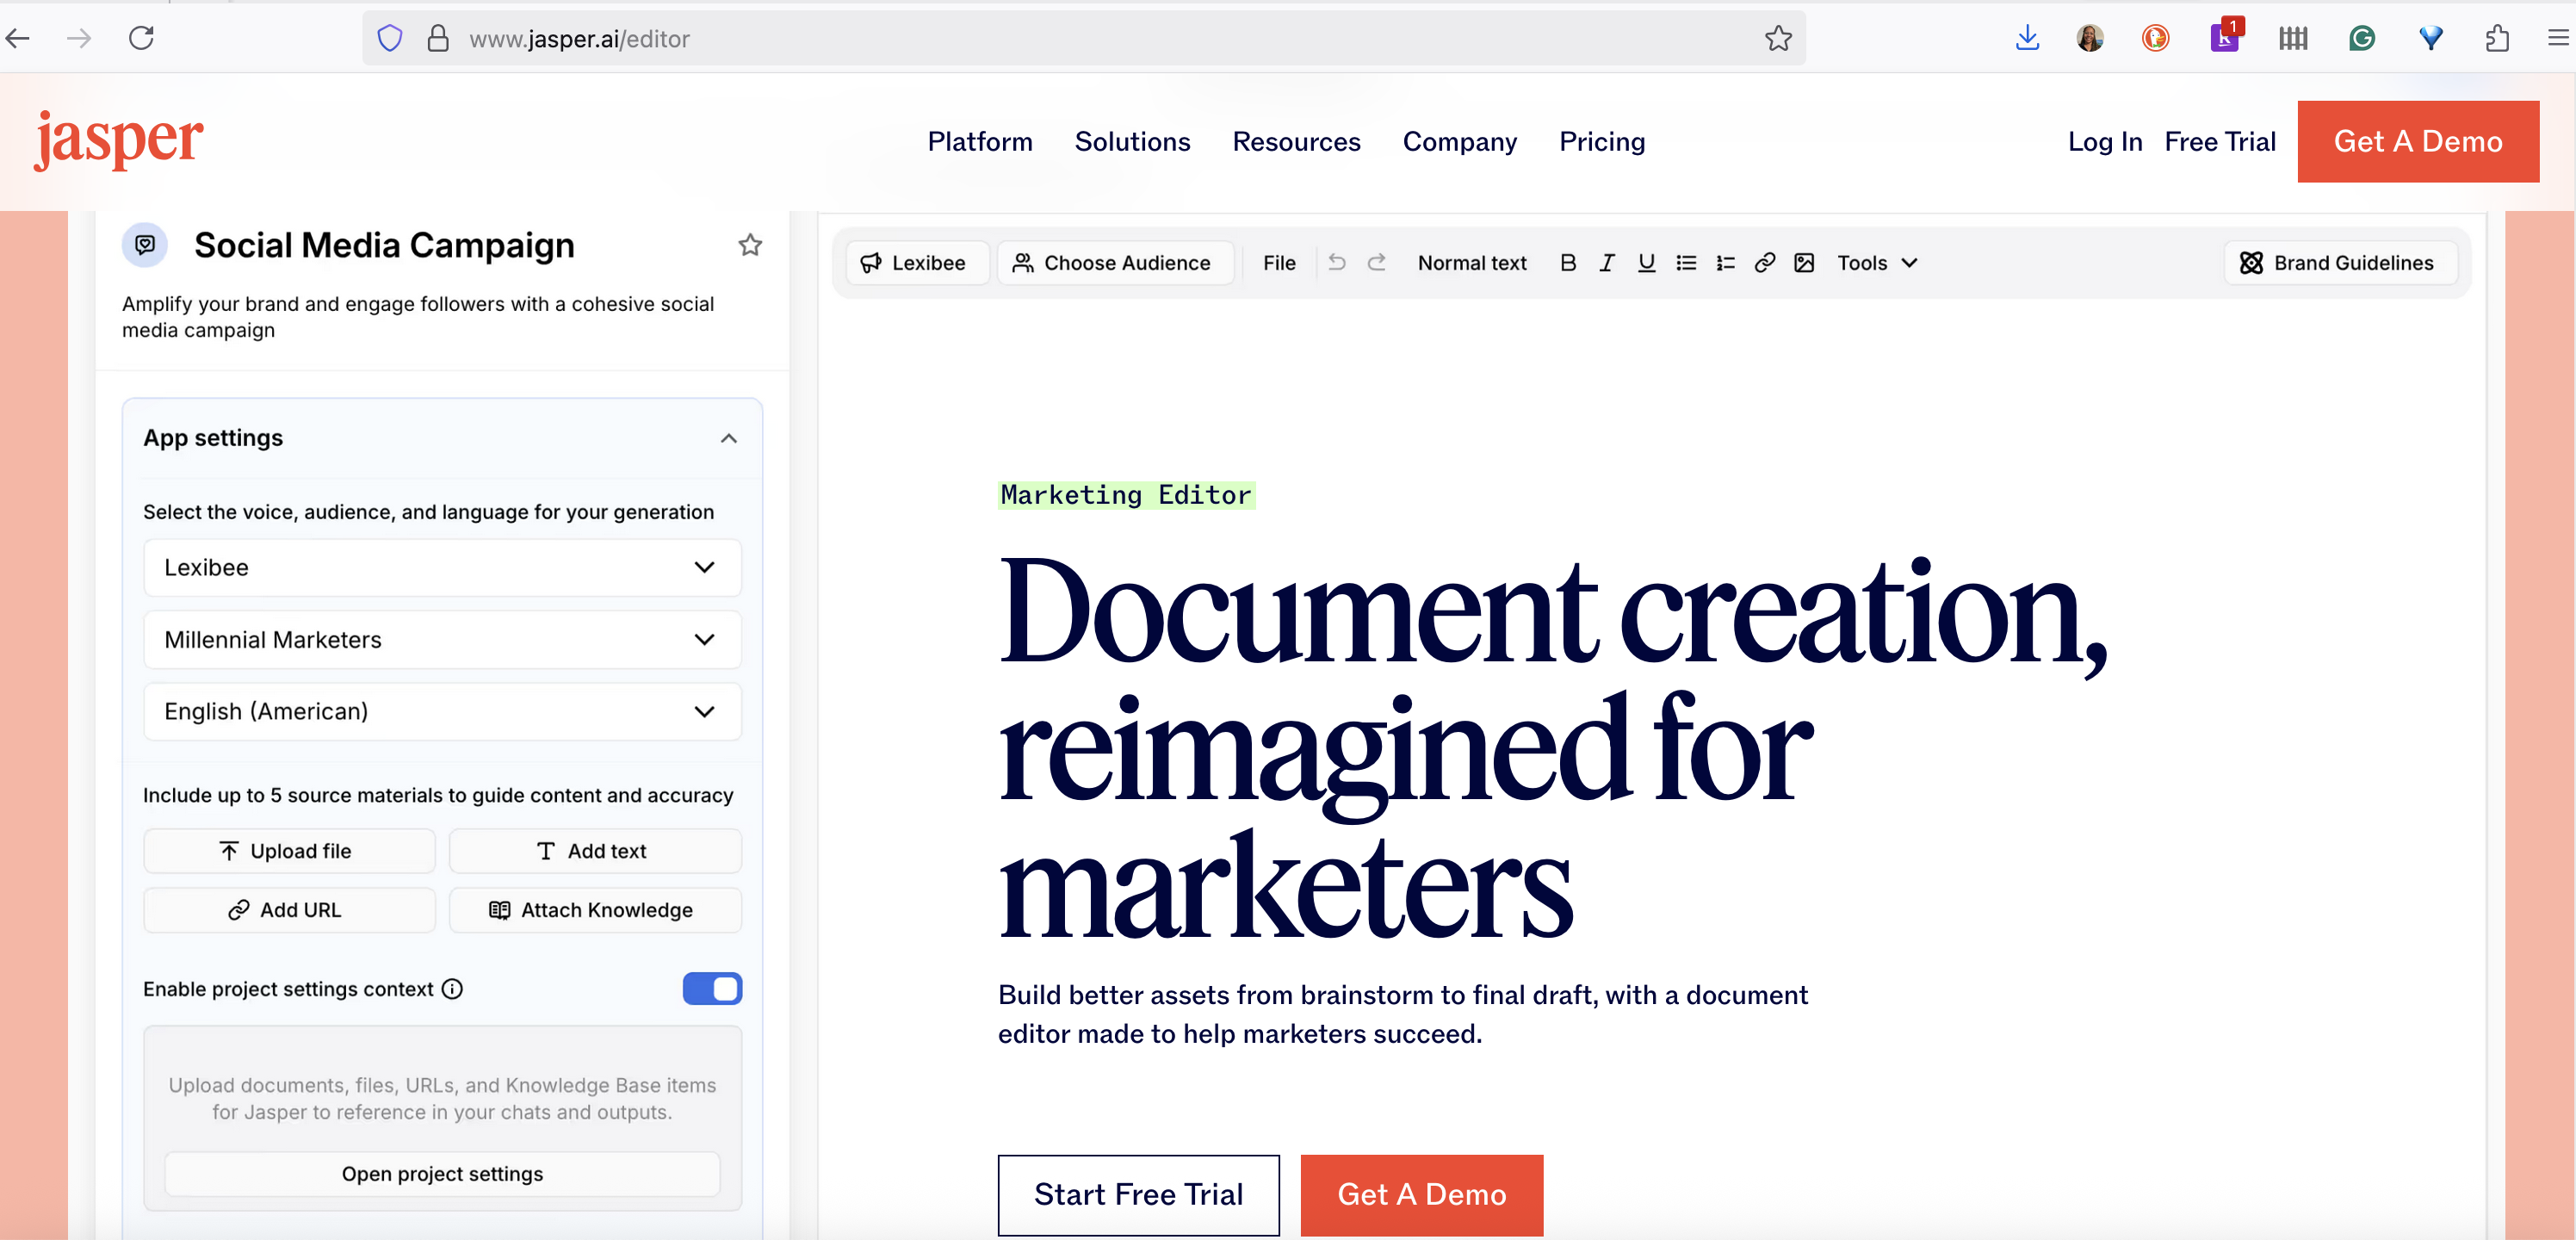
Task: Open the File menu in editor
Action: point(1279,263)
